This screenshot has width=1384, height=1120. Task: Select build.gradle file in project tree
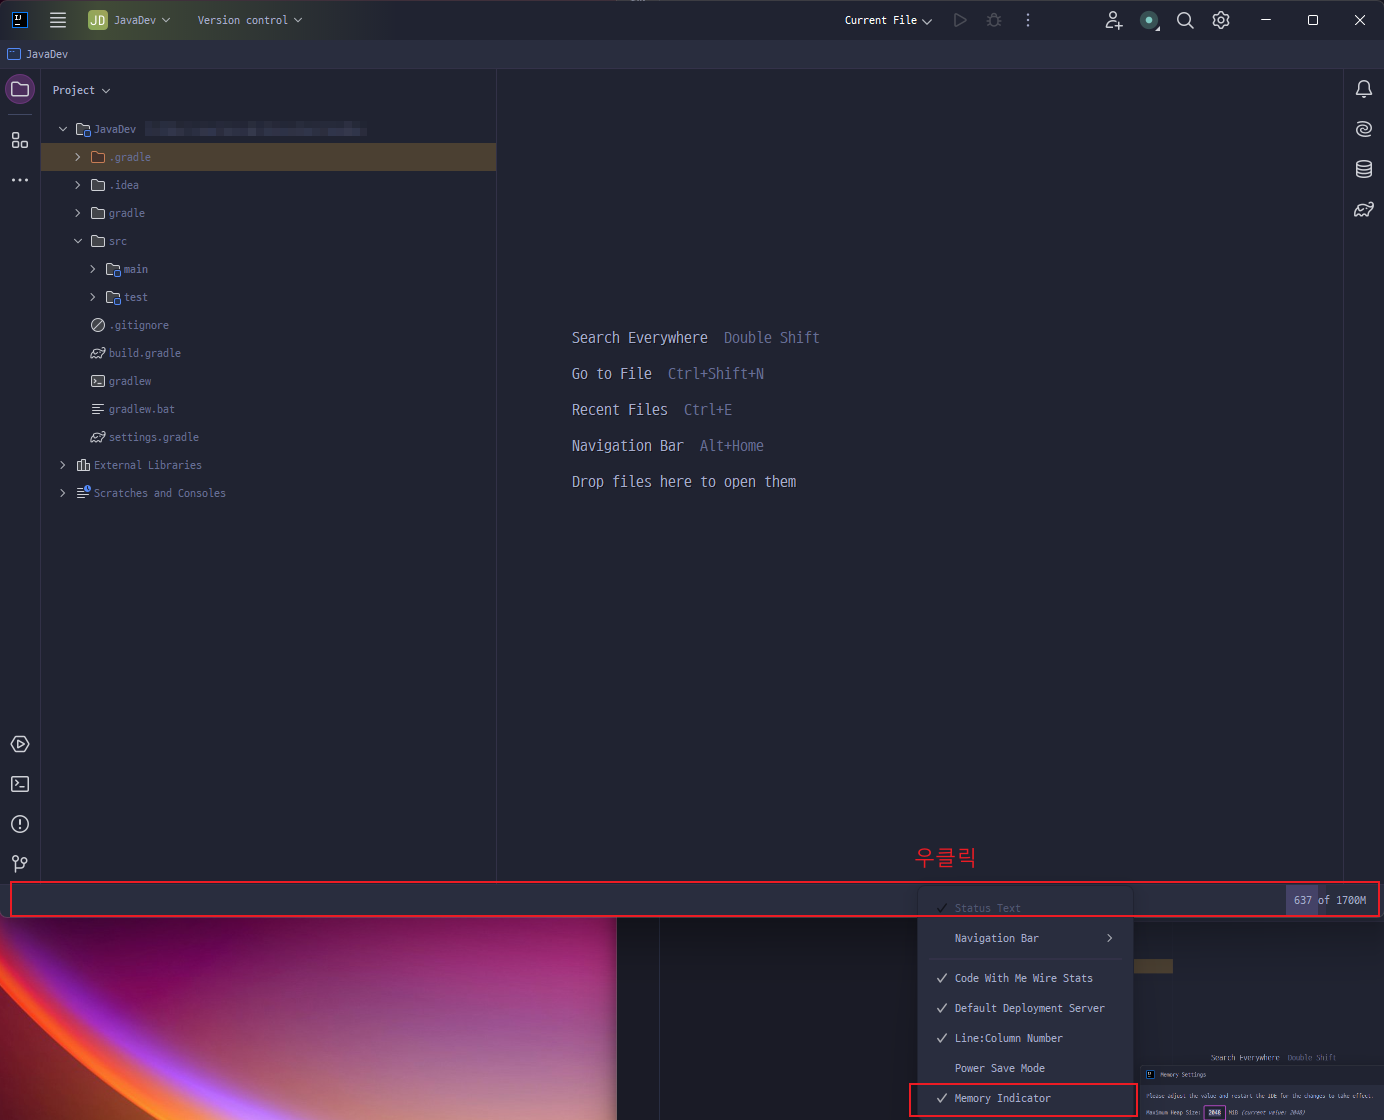pos(144,353)
